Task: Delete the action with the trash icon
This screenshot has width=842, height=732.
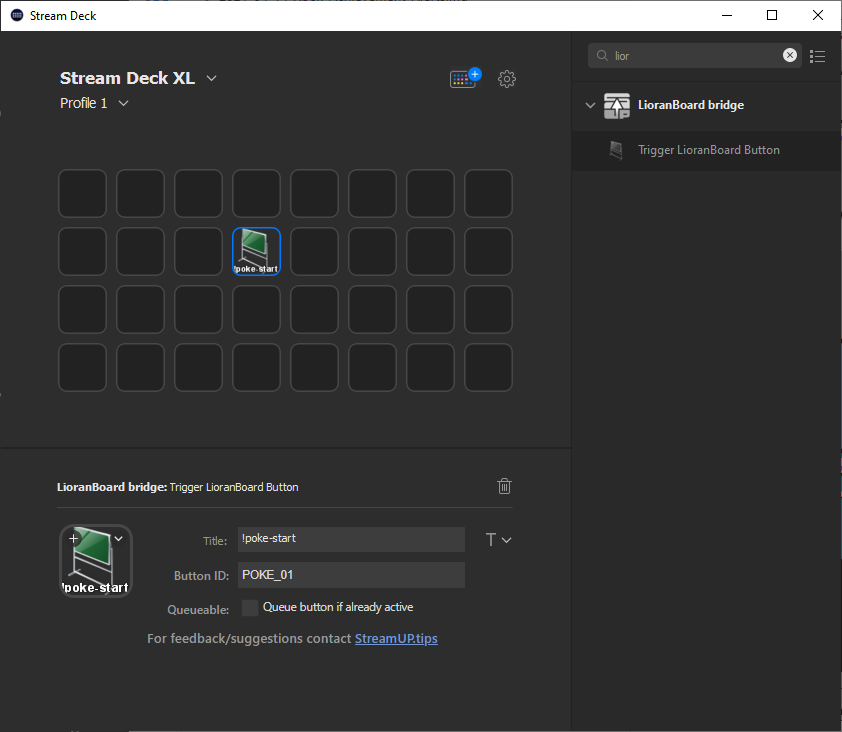Action: coord(504,486)
